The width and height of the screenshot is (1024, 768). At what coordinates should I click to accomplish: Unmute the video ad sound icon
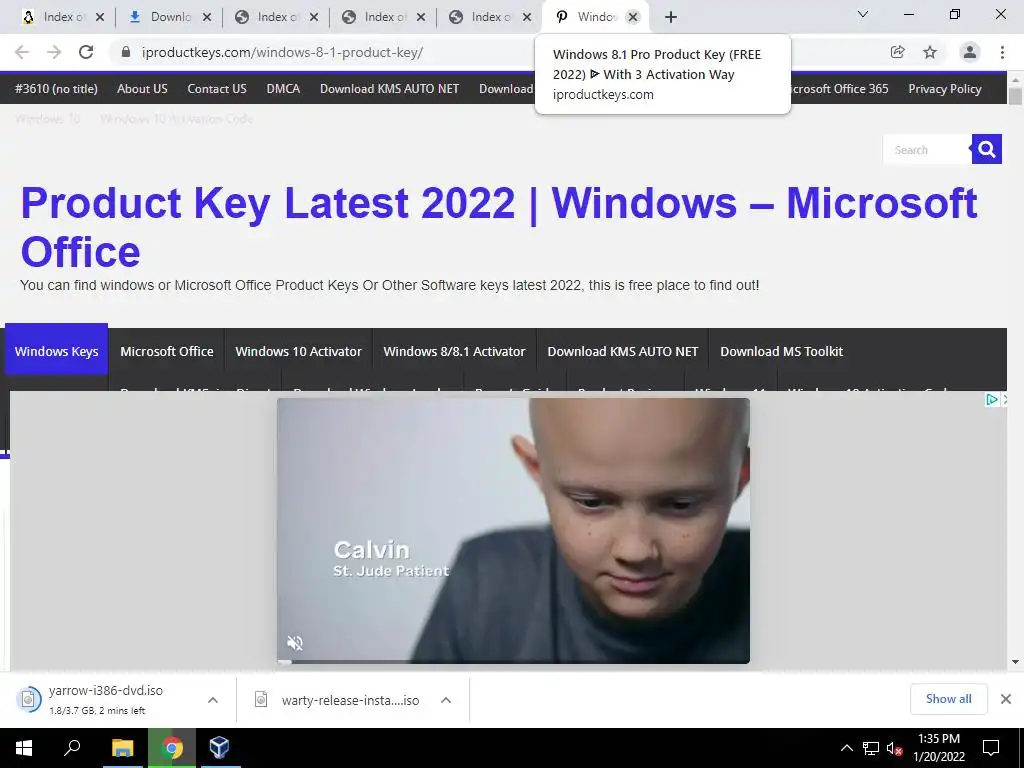(x=295, y=643)
